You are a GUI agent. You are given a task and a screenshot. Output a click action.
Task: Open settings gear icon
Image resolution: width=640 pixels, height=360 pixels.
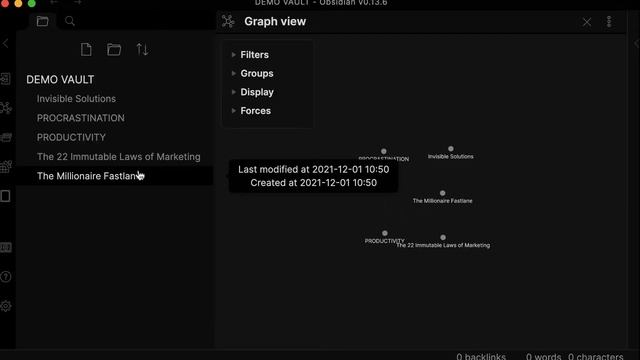[6, 306]
